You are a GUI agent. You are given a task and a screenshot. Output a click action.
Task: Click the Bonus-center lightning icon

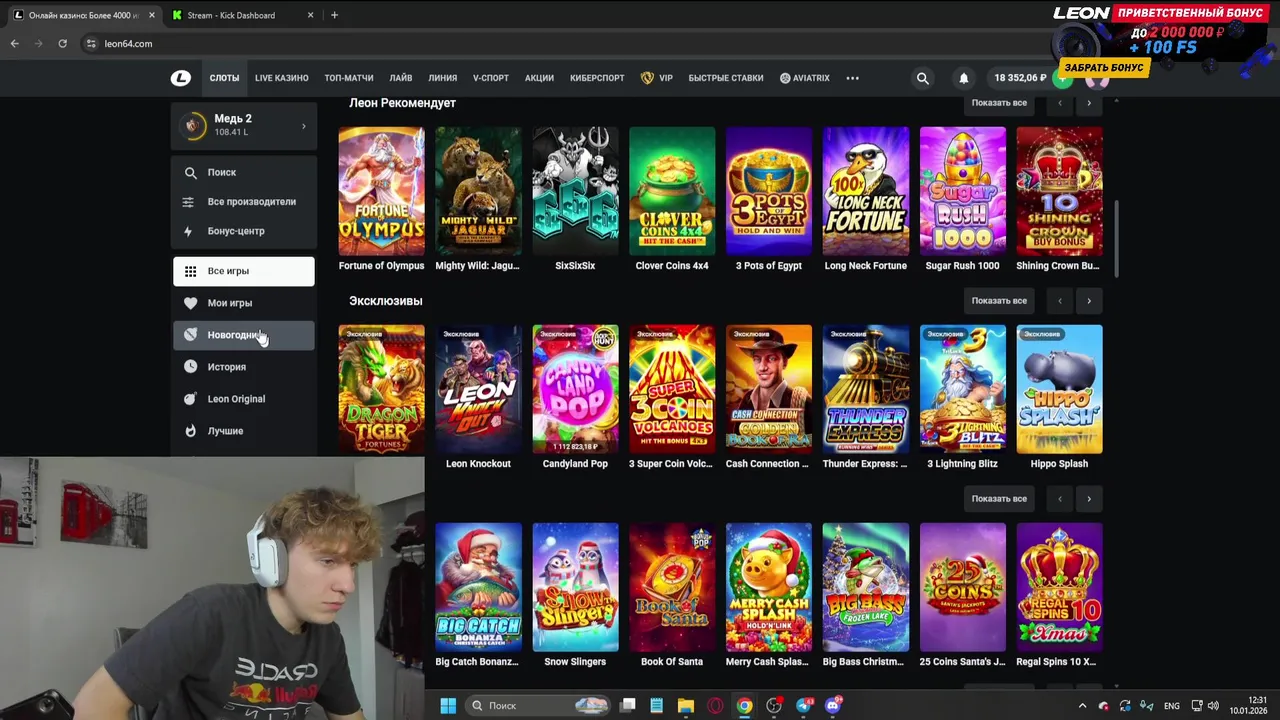[x=189, y=231]
